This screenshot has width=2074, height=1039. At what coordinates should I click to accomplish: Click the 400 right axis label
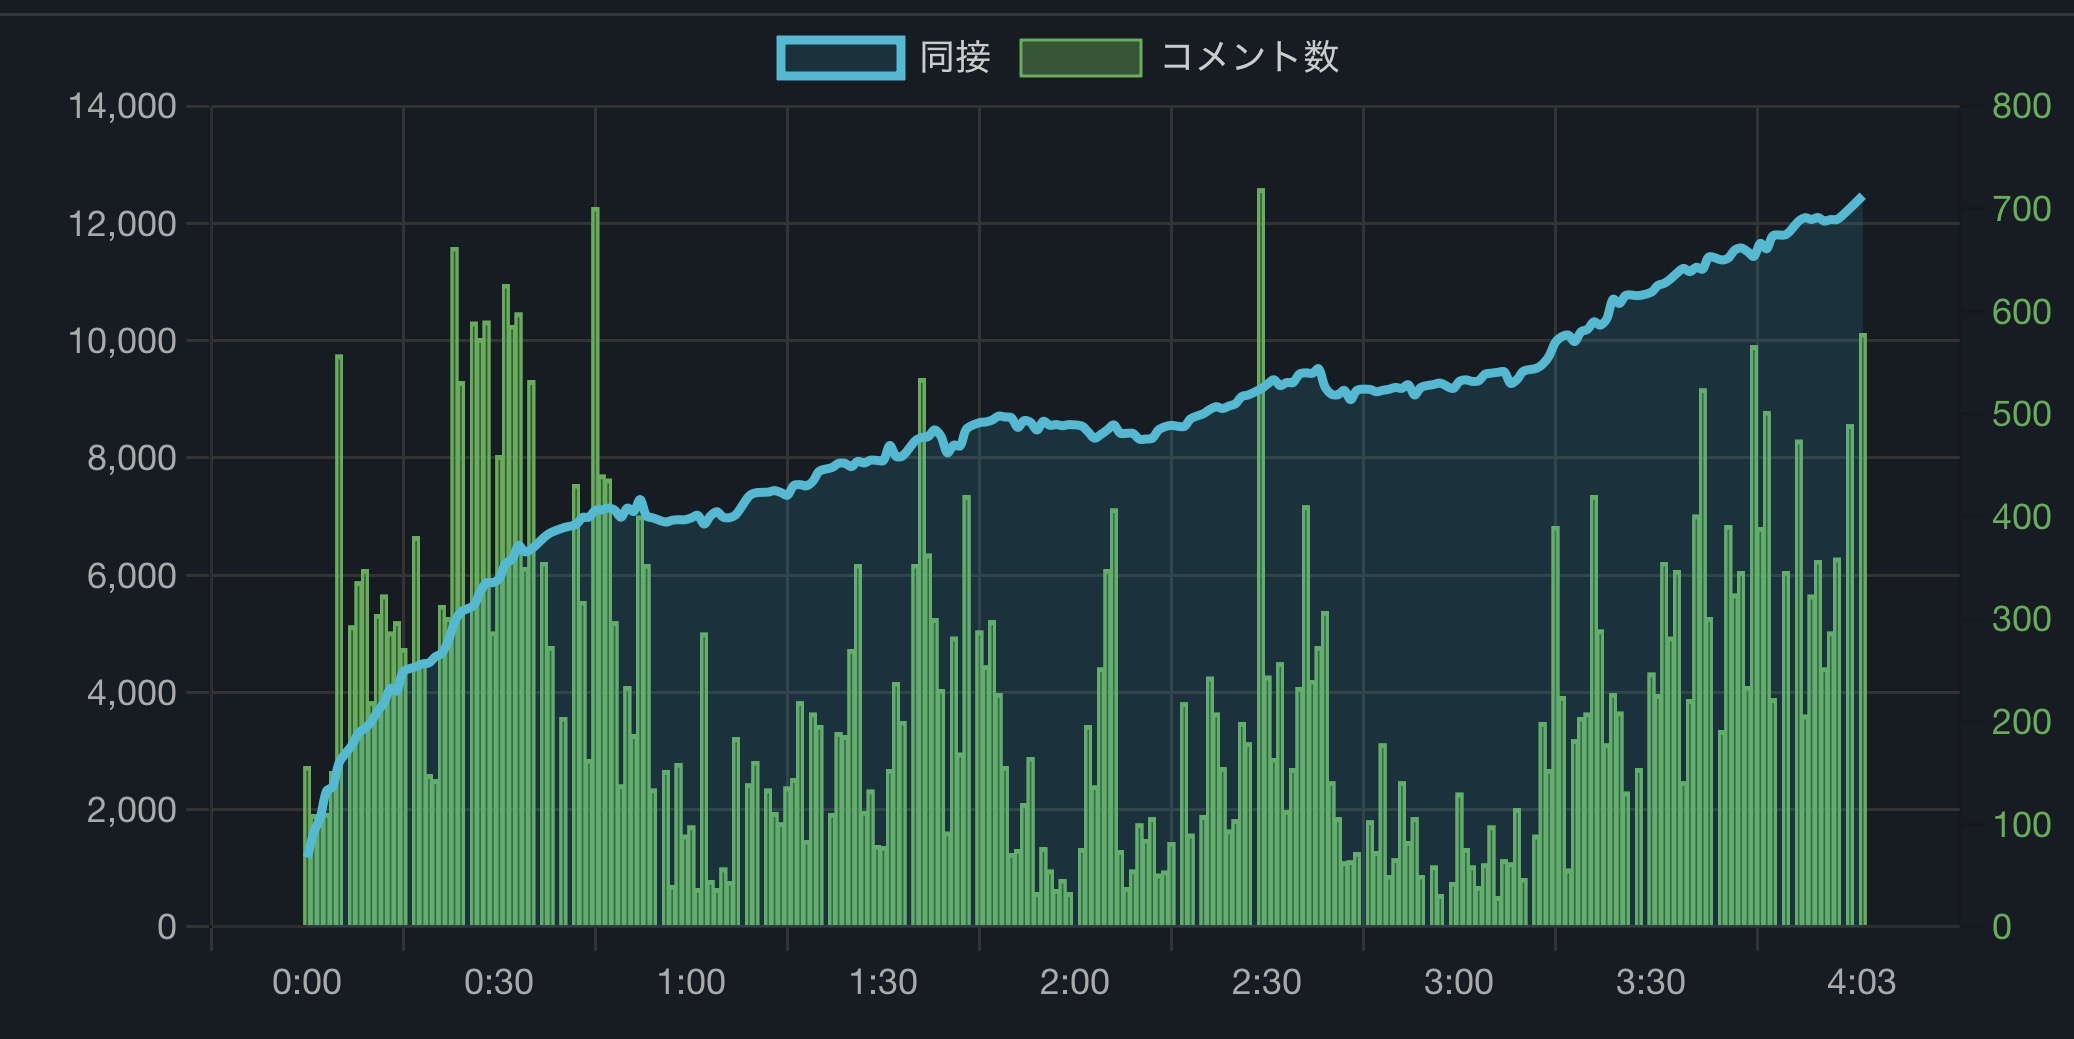2021,517
